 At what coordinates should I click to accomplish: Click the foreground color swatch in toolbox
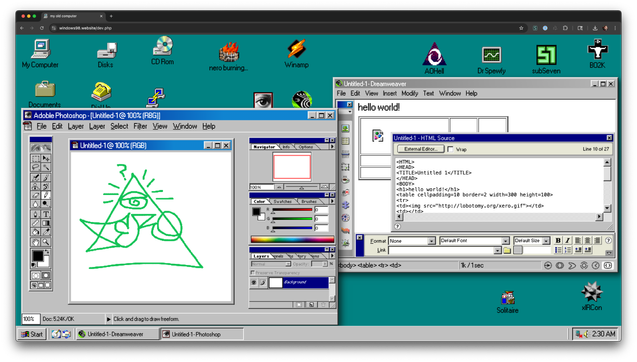click(x=38, y=255)
